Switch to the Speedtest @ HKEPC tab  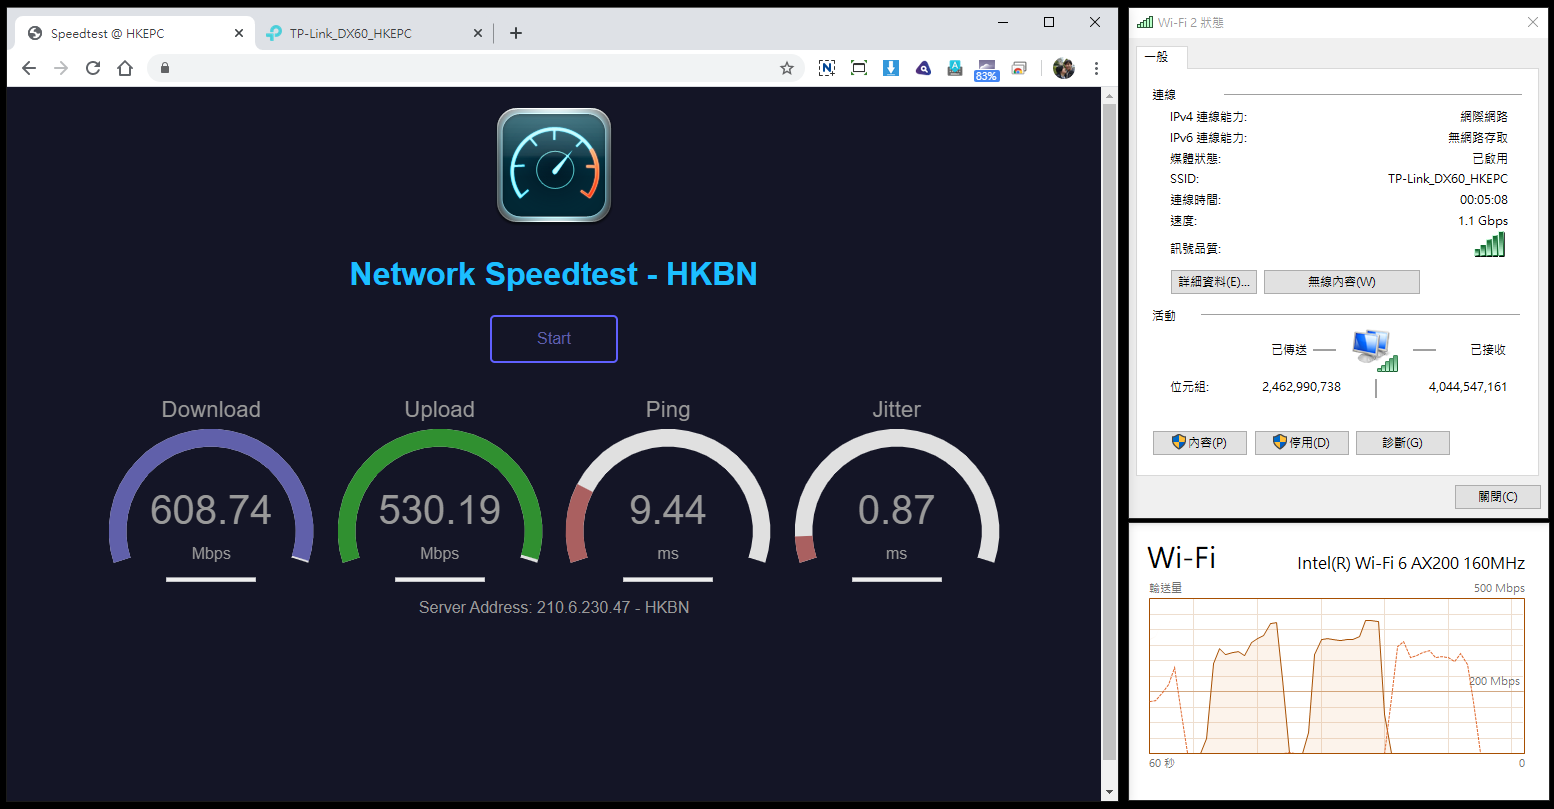click(134, 33)
